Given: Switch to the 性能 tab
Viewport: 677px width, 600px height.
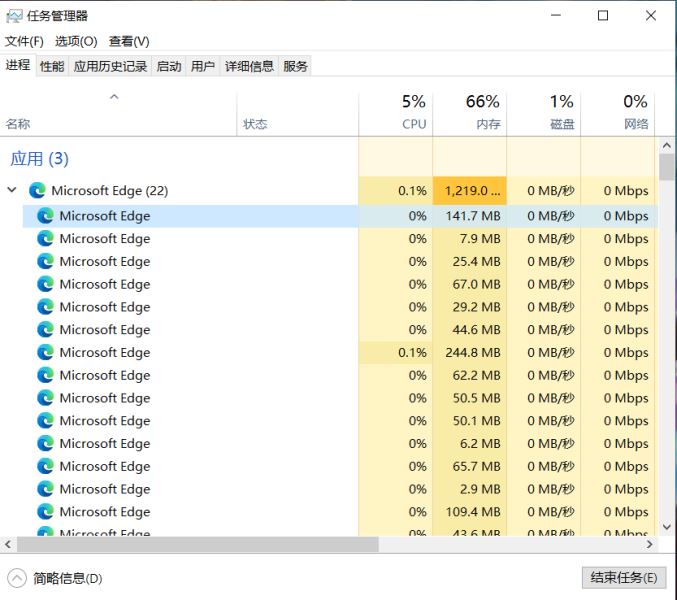Looking at the screenshot, I should pos(52,66).
